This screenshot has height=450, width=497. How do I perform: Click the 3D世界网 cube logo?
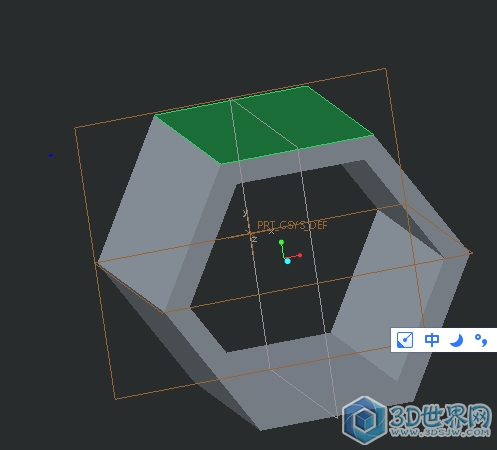365,420
